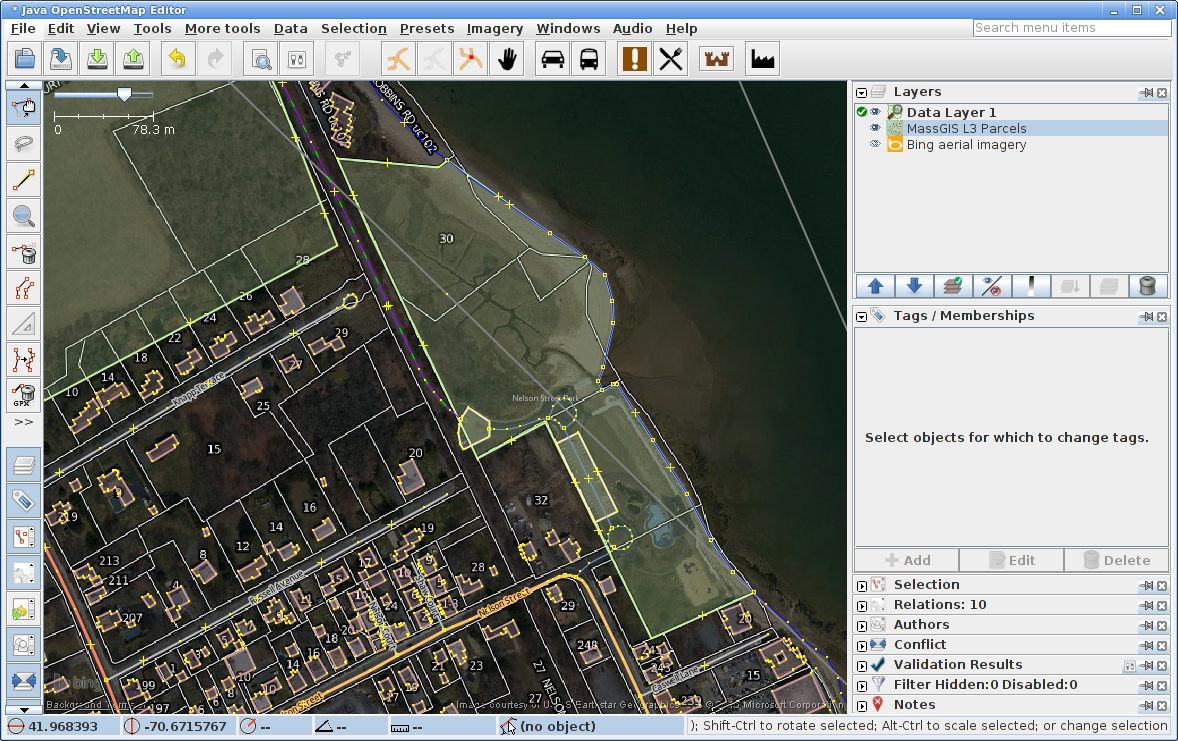The width and height of the screenshot is (1178, 741).
Task: Move the selected layer up
Action: coord(876,286)
